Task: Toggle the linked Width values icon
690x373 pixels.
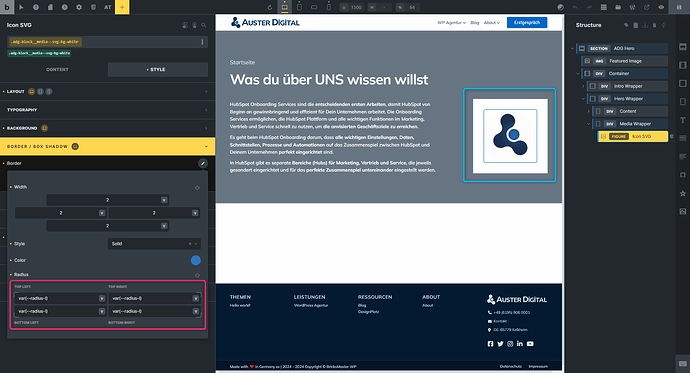Action: coord(197,187)
